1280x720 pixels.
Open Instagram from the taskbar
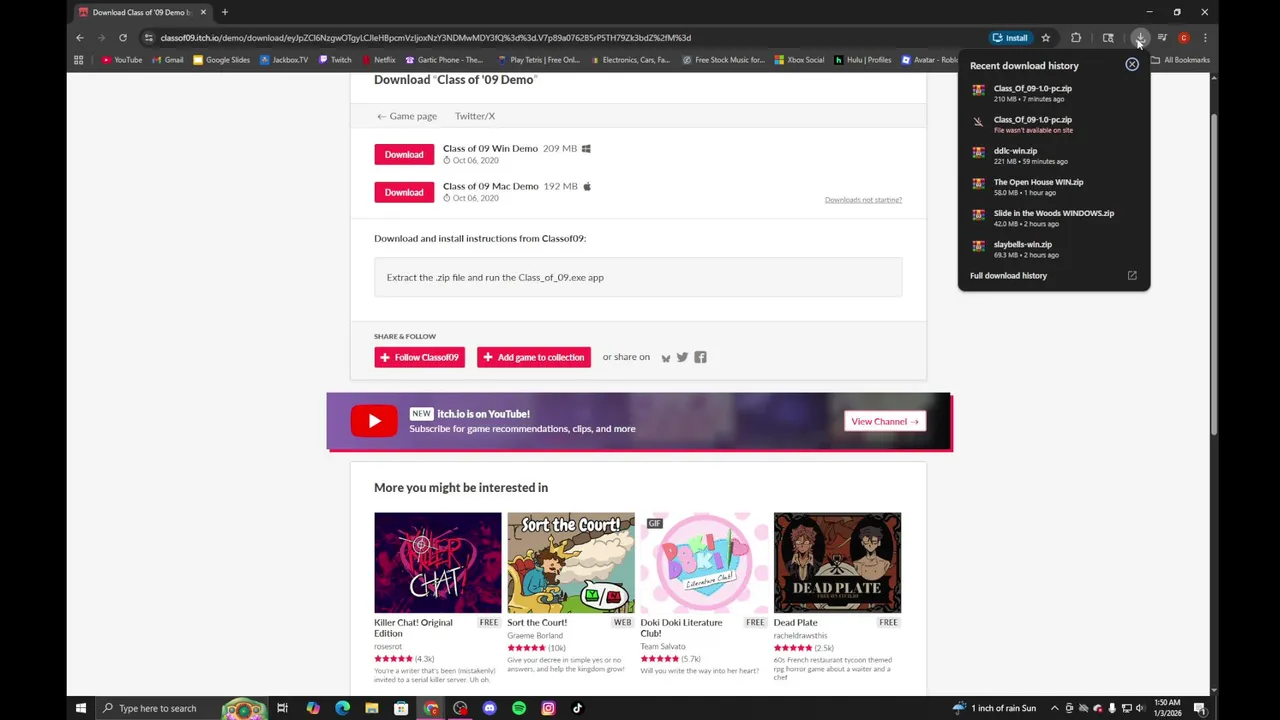(548, 708)
